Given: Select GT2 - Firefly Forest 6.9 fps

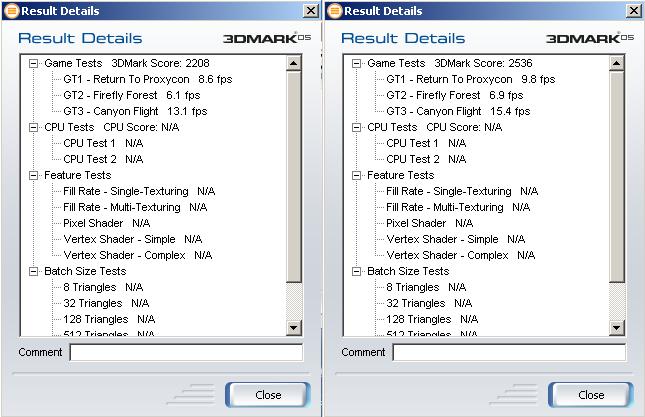Looking at the screenshot, I should pyautogui.click(x=455, y=95).
